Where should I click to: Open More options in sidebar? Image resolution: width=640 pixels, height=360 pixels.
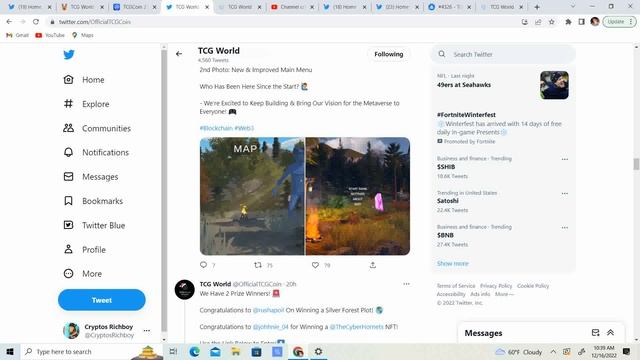coord(82,273)
